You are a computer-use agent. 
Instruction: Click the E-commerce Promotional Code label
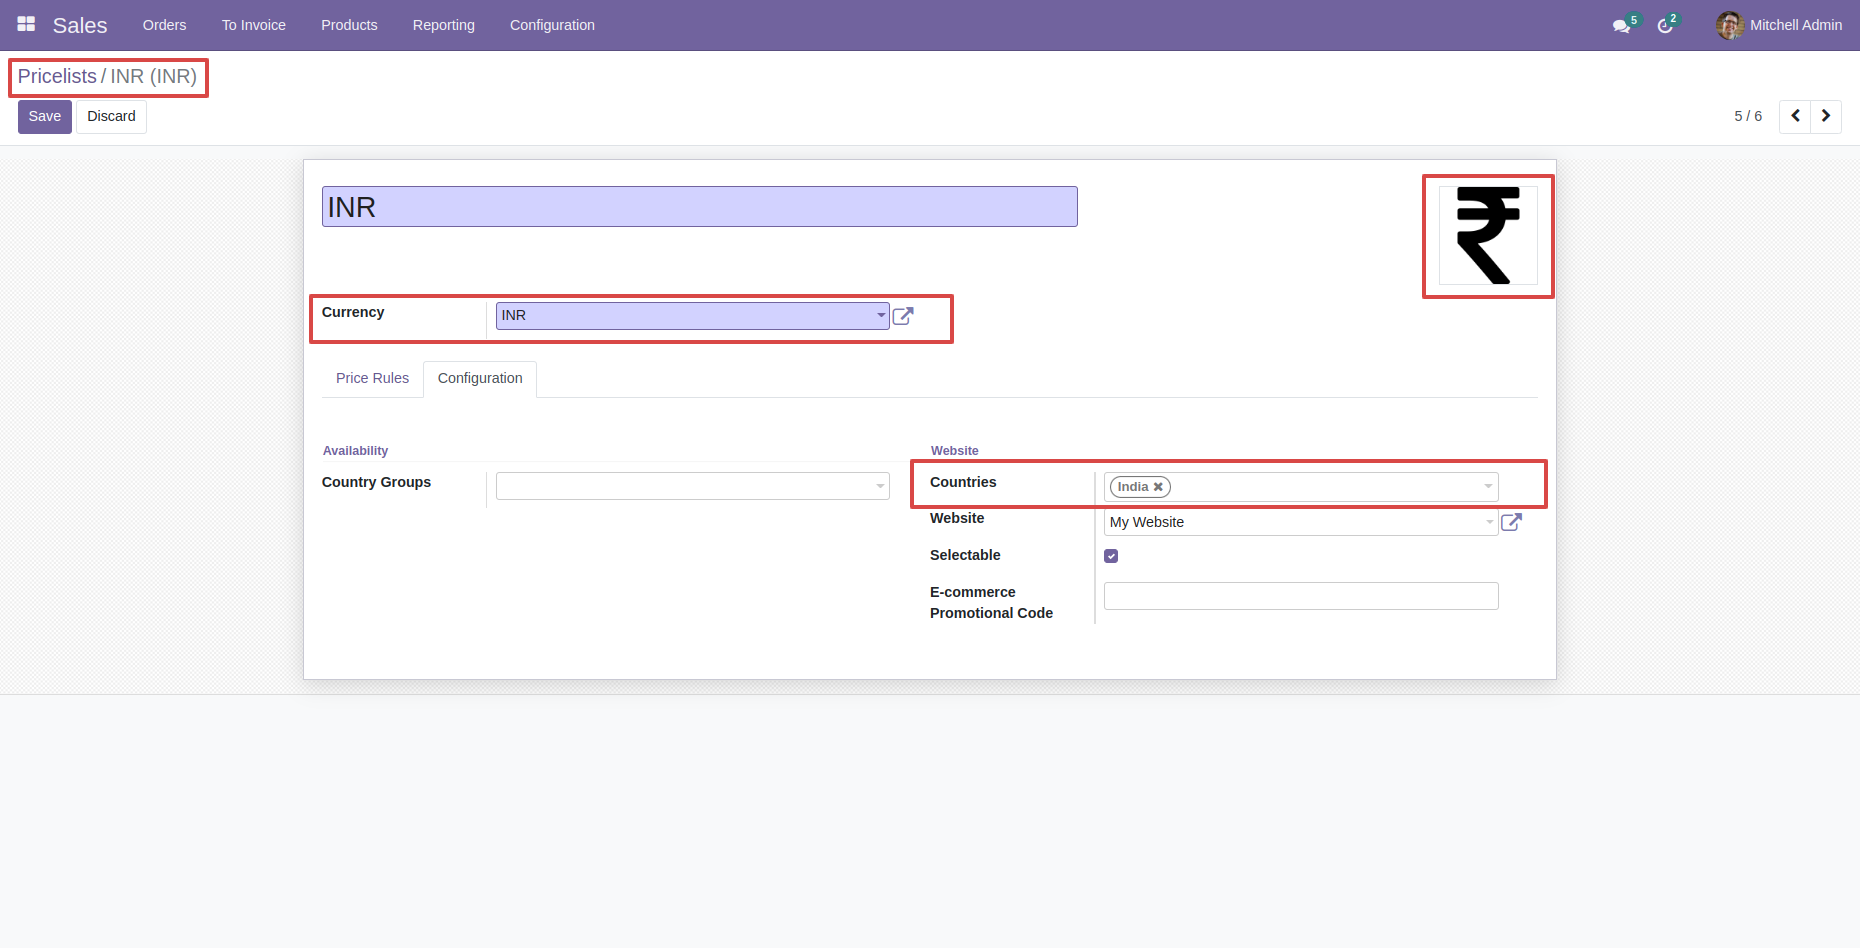pos(991,603)
